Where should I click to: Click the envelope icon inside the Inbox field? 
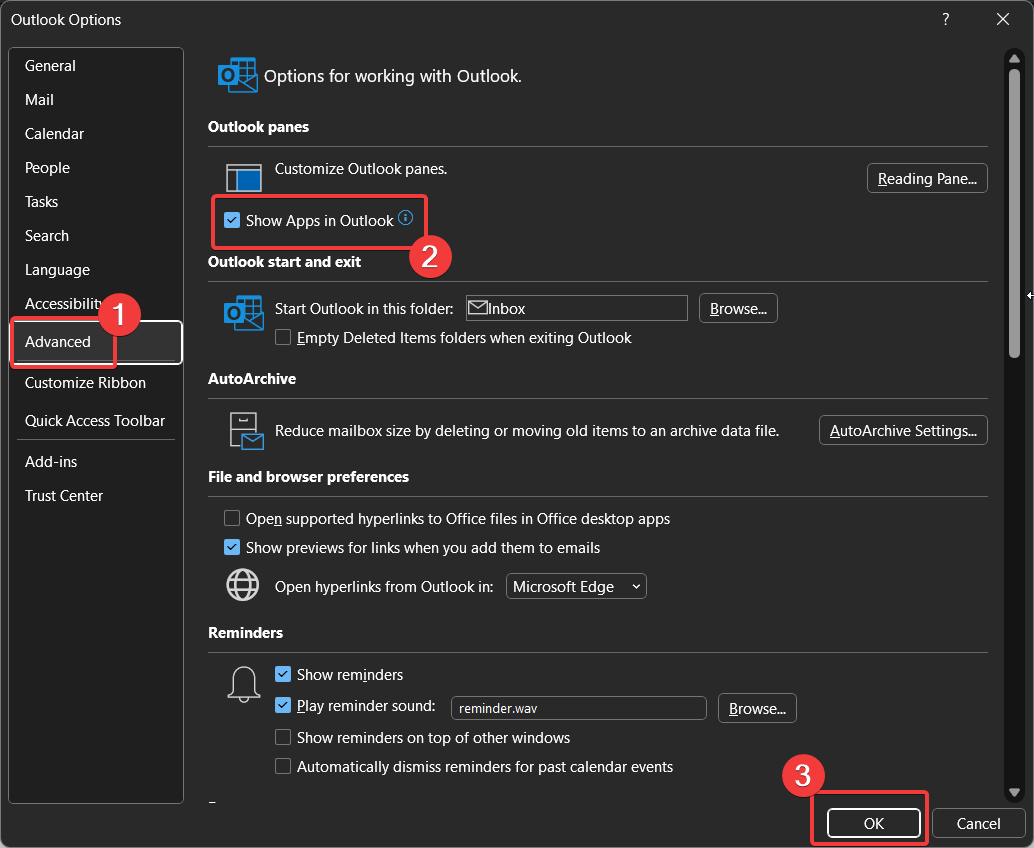click(480, 308)
